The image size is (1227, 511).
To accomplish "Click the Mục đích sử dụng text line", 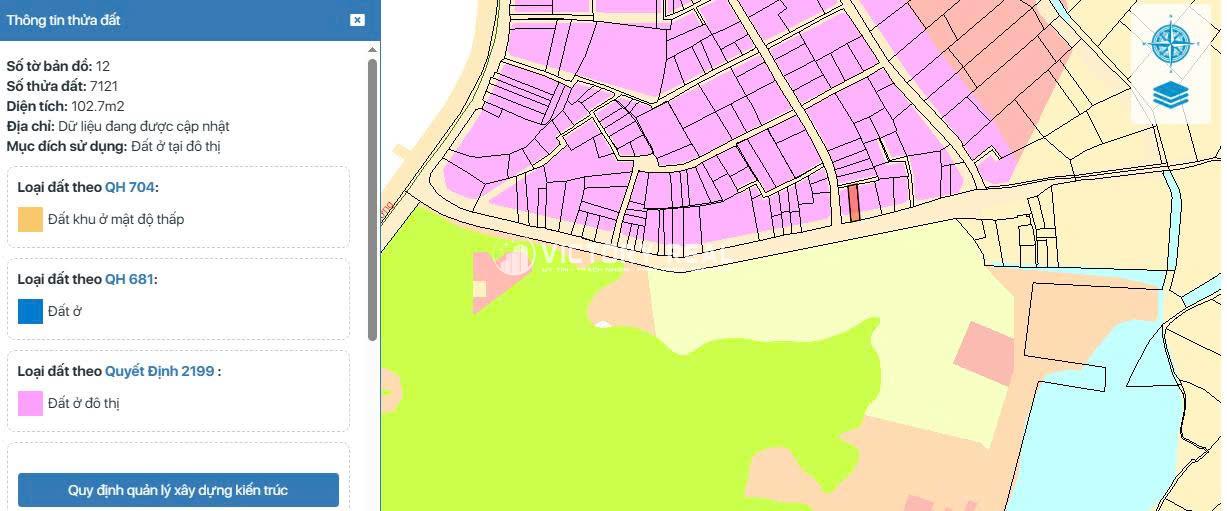I will click(x=113, y=146).
